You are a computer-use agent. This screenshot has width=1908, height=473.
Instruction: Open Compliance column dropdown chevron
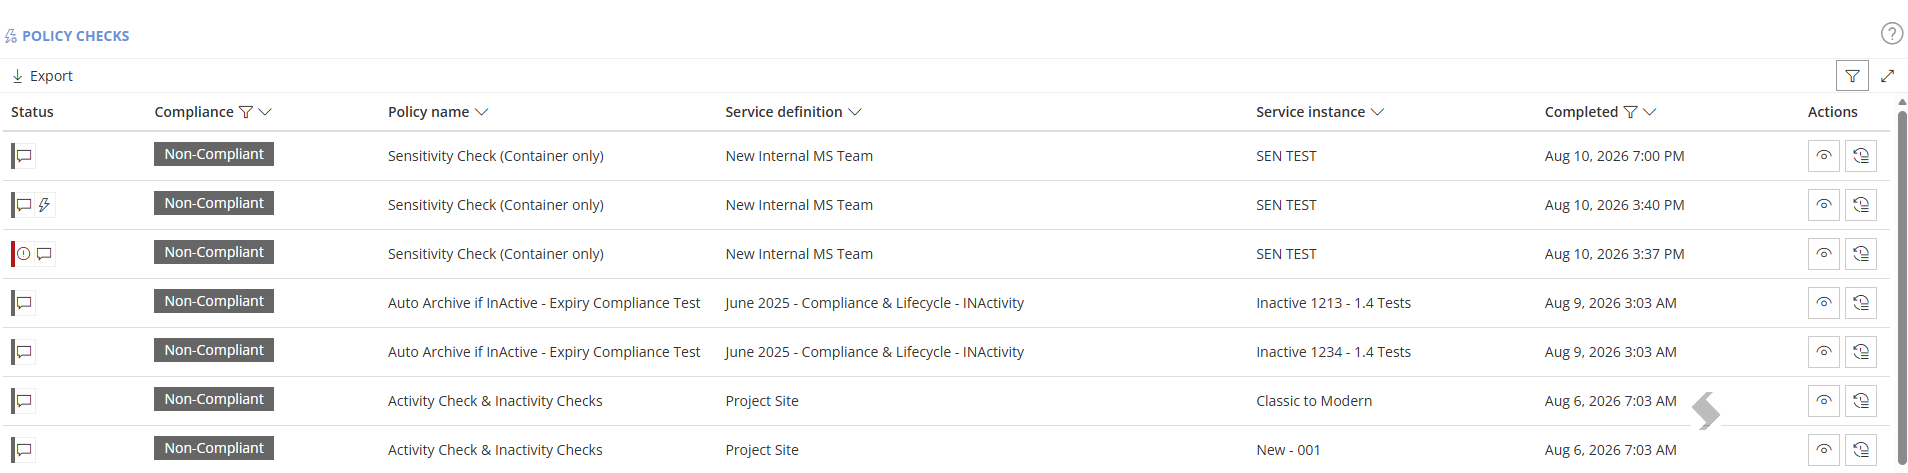pyautogui.click(x=265, y=112)
